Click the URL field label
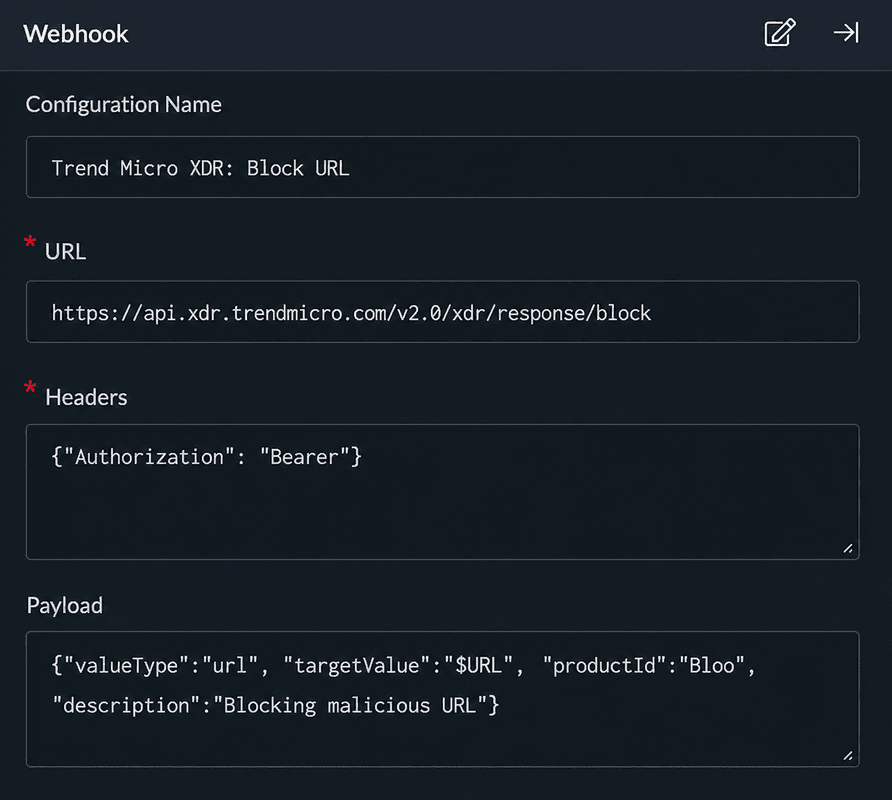The width and height of the screenshot is (892, 800). (65, 251)
